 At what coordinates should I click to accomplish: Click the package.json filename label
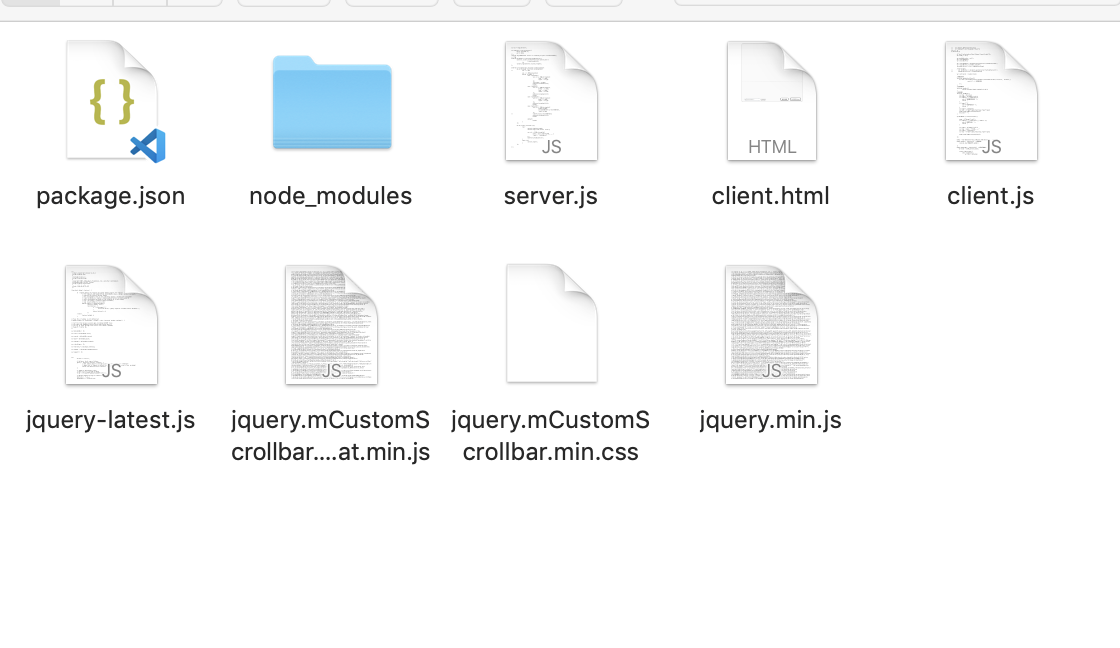tap(110, 196)
